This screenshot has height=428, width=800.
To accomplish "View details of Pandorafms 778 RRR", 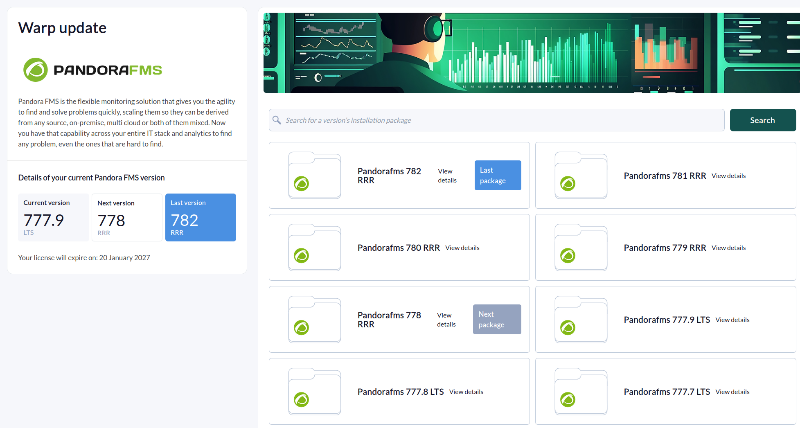I will [446, 319].
